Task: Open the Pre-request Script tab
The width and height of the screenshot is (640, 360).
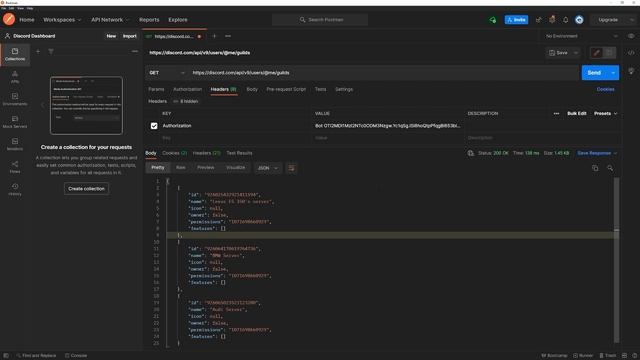Action: click(286, 89)
